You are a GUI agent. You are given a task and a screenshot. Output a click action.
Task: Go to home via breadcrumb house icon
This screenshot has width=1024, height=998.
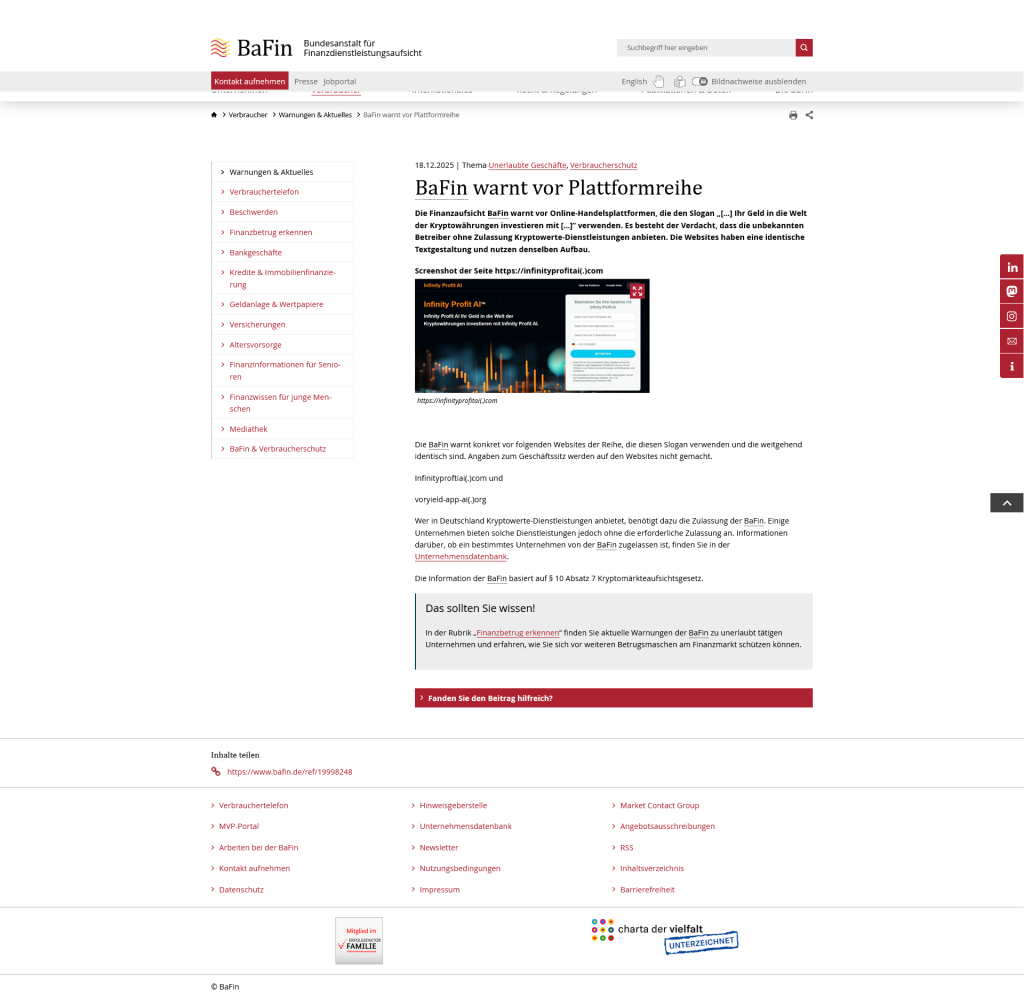[214, 115]
